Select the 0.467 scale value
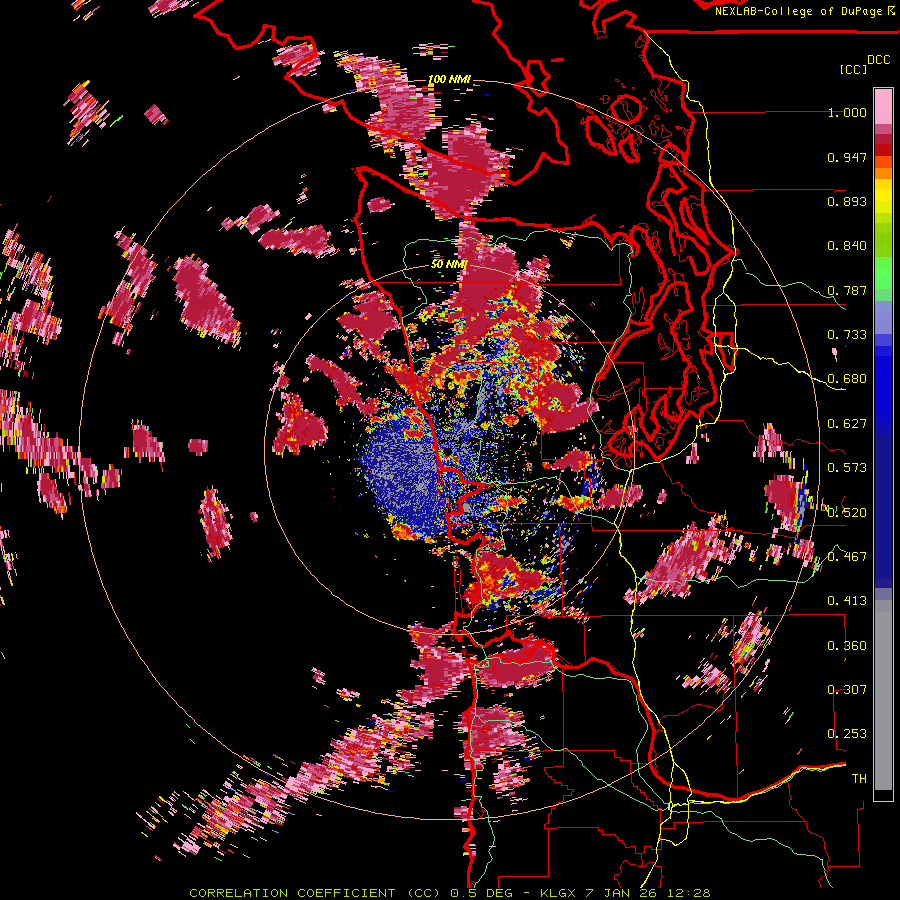Image resolution: width=900 pixels, height=900 pixels. (x=847, y=556)
